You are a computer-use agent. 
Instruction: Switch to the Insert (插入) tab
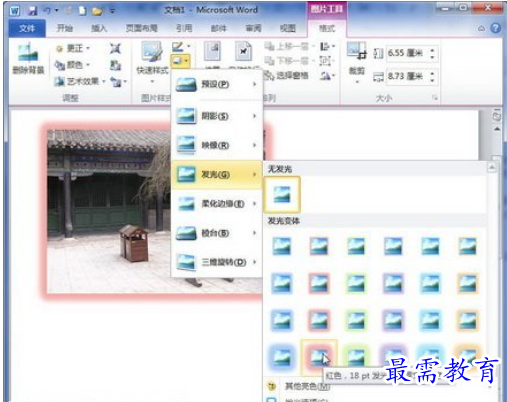click(99, 28)
